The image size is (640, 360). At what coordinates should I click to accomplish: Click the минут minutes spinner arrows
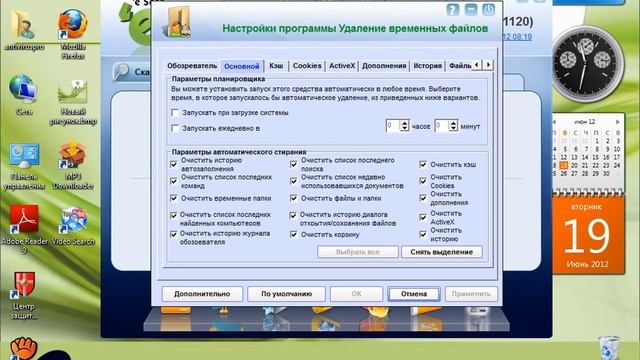(x=453, y=126)
